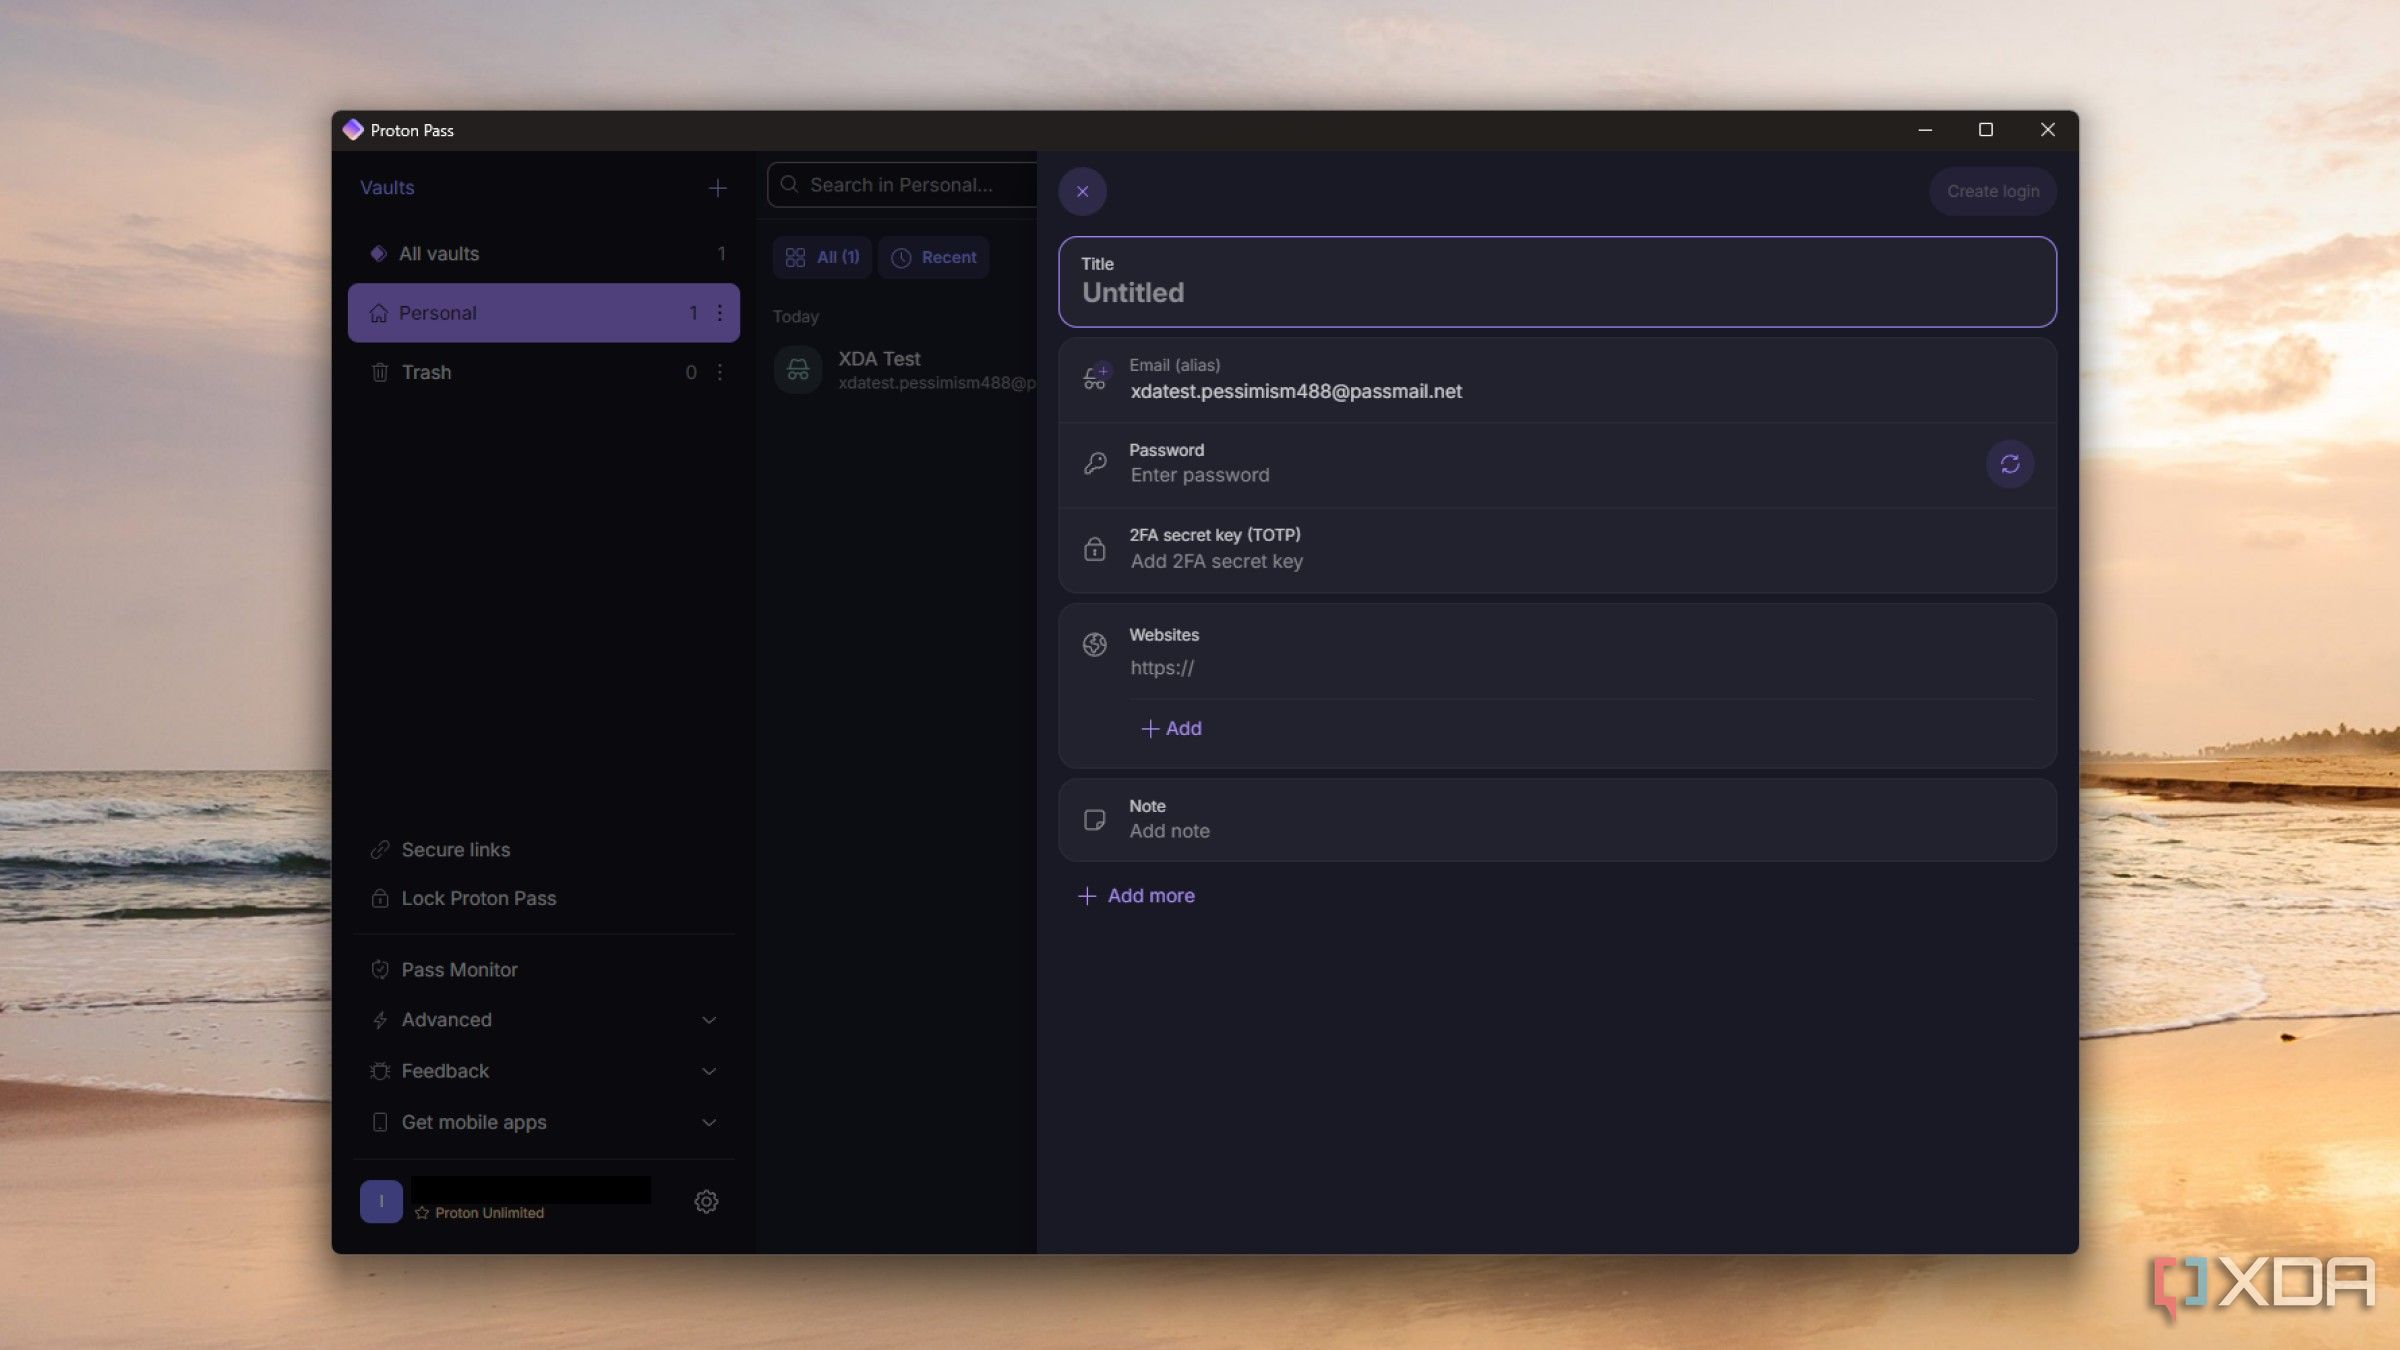The width and height of the screenshot is (2400, 1350).
Task: Edit the Title field
Action: click(x=1557, y=282)
